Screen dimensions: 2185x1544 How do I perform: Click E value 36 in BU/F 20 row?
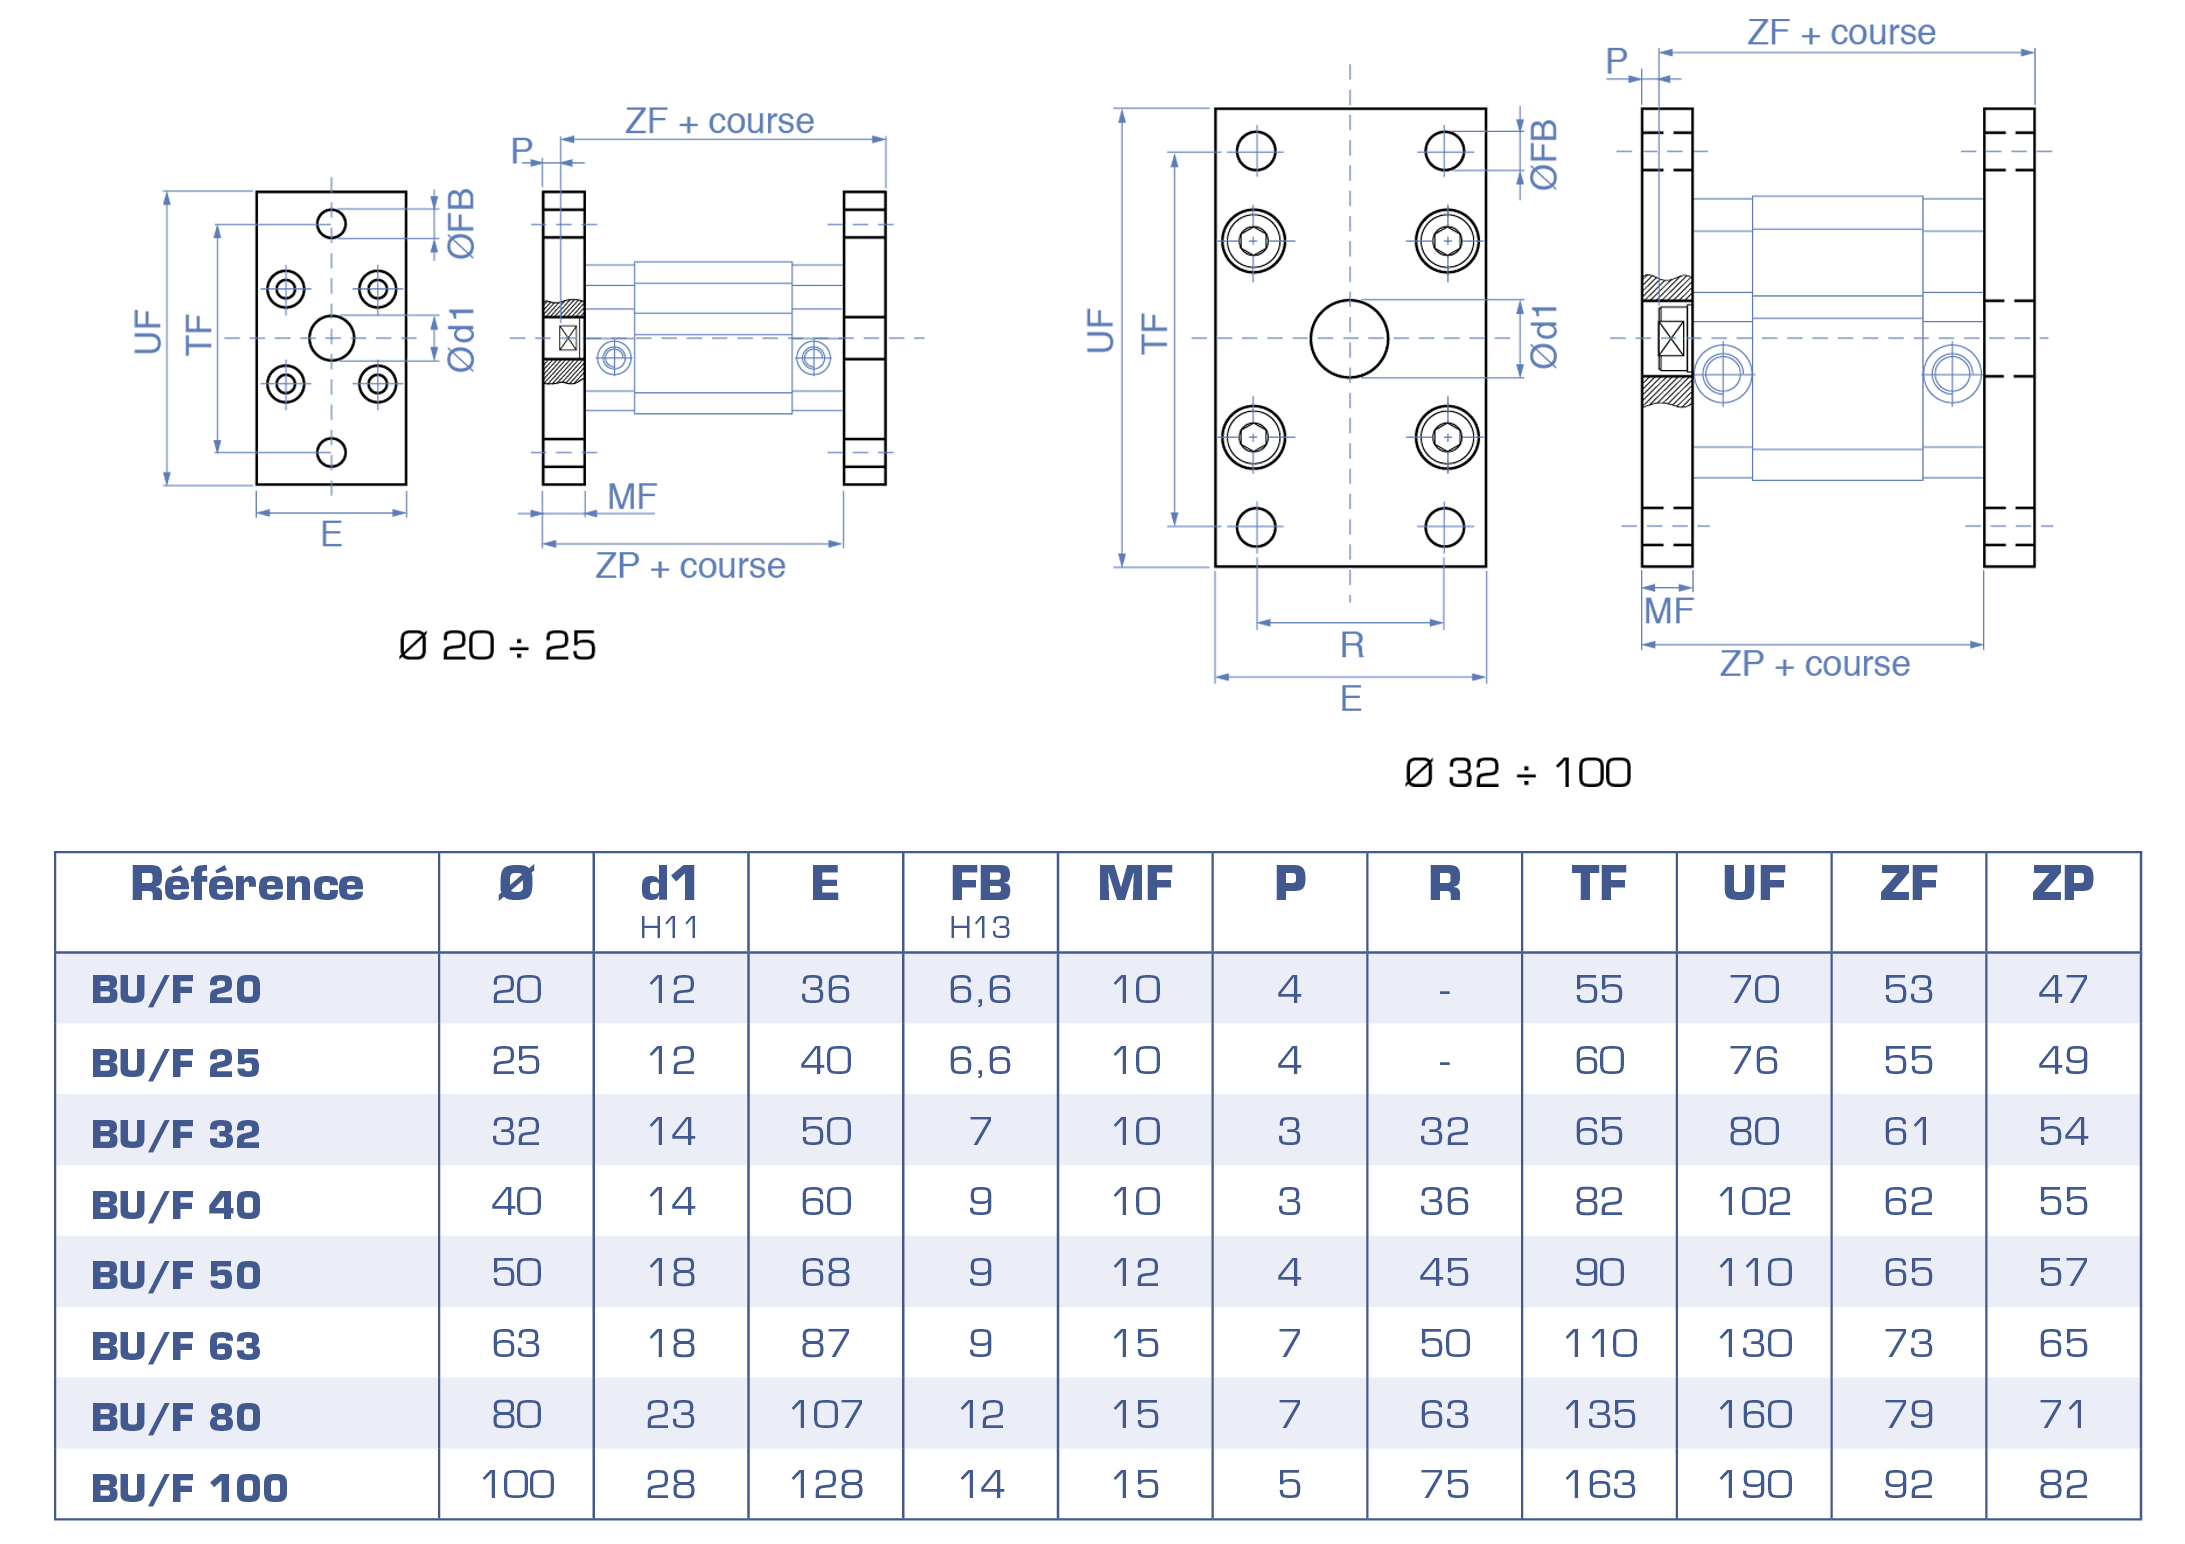point(825,989)
